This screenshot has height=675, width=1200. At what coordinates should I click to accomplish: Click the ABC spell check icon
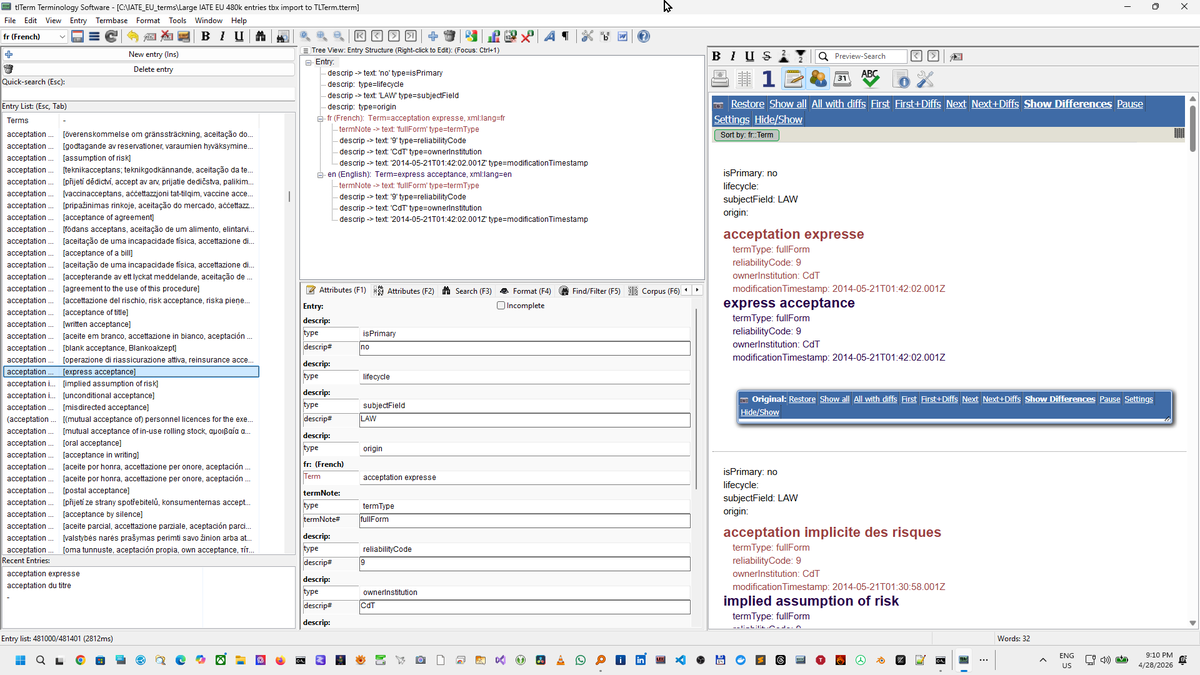(871, 78)
